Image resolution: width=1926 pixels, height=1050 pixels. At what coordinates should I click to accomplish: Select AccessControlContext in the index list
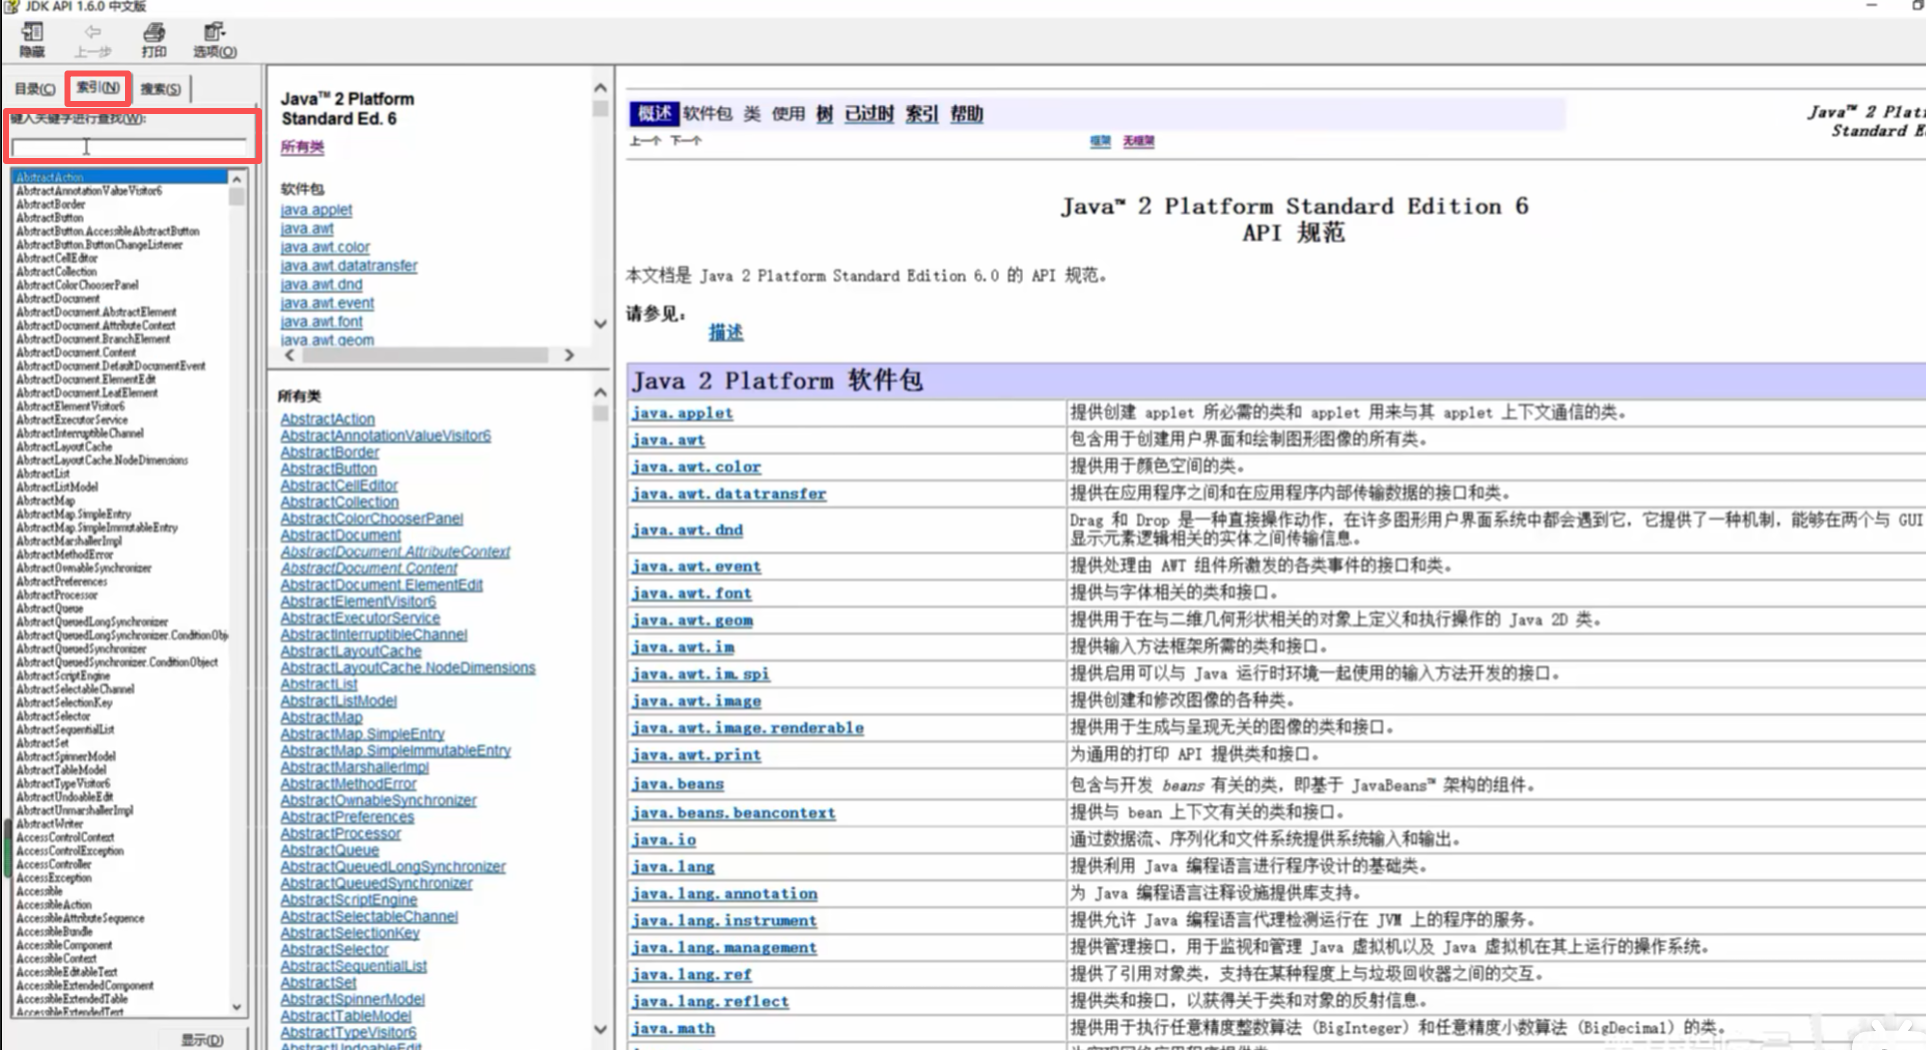[65, 837]
